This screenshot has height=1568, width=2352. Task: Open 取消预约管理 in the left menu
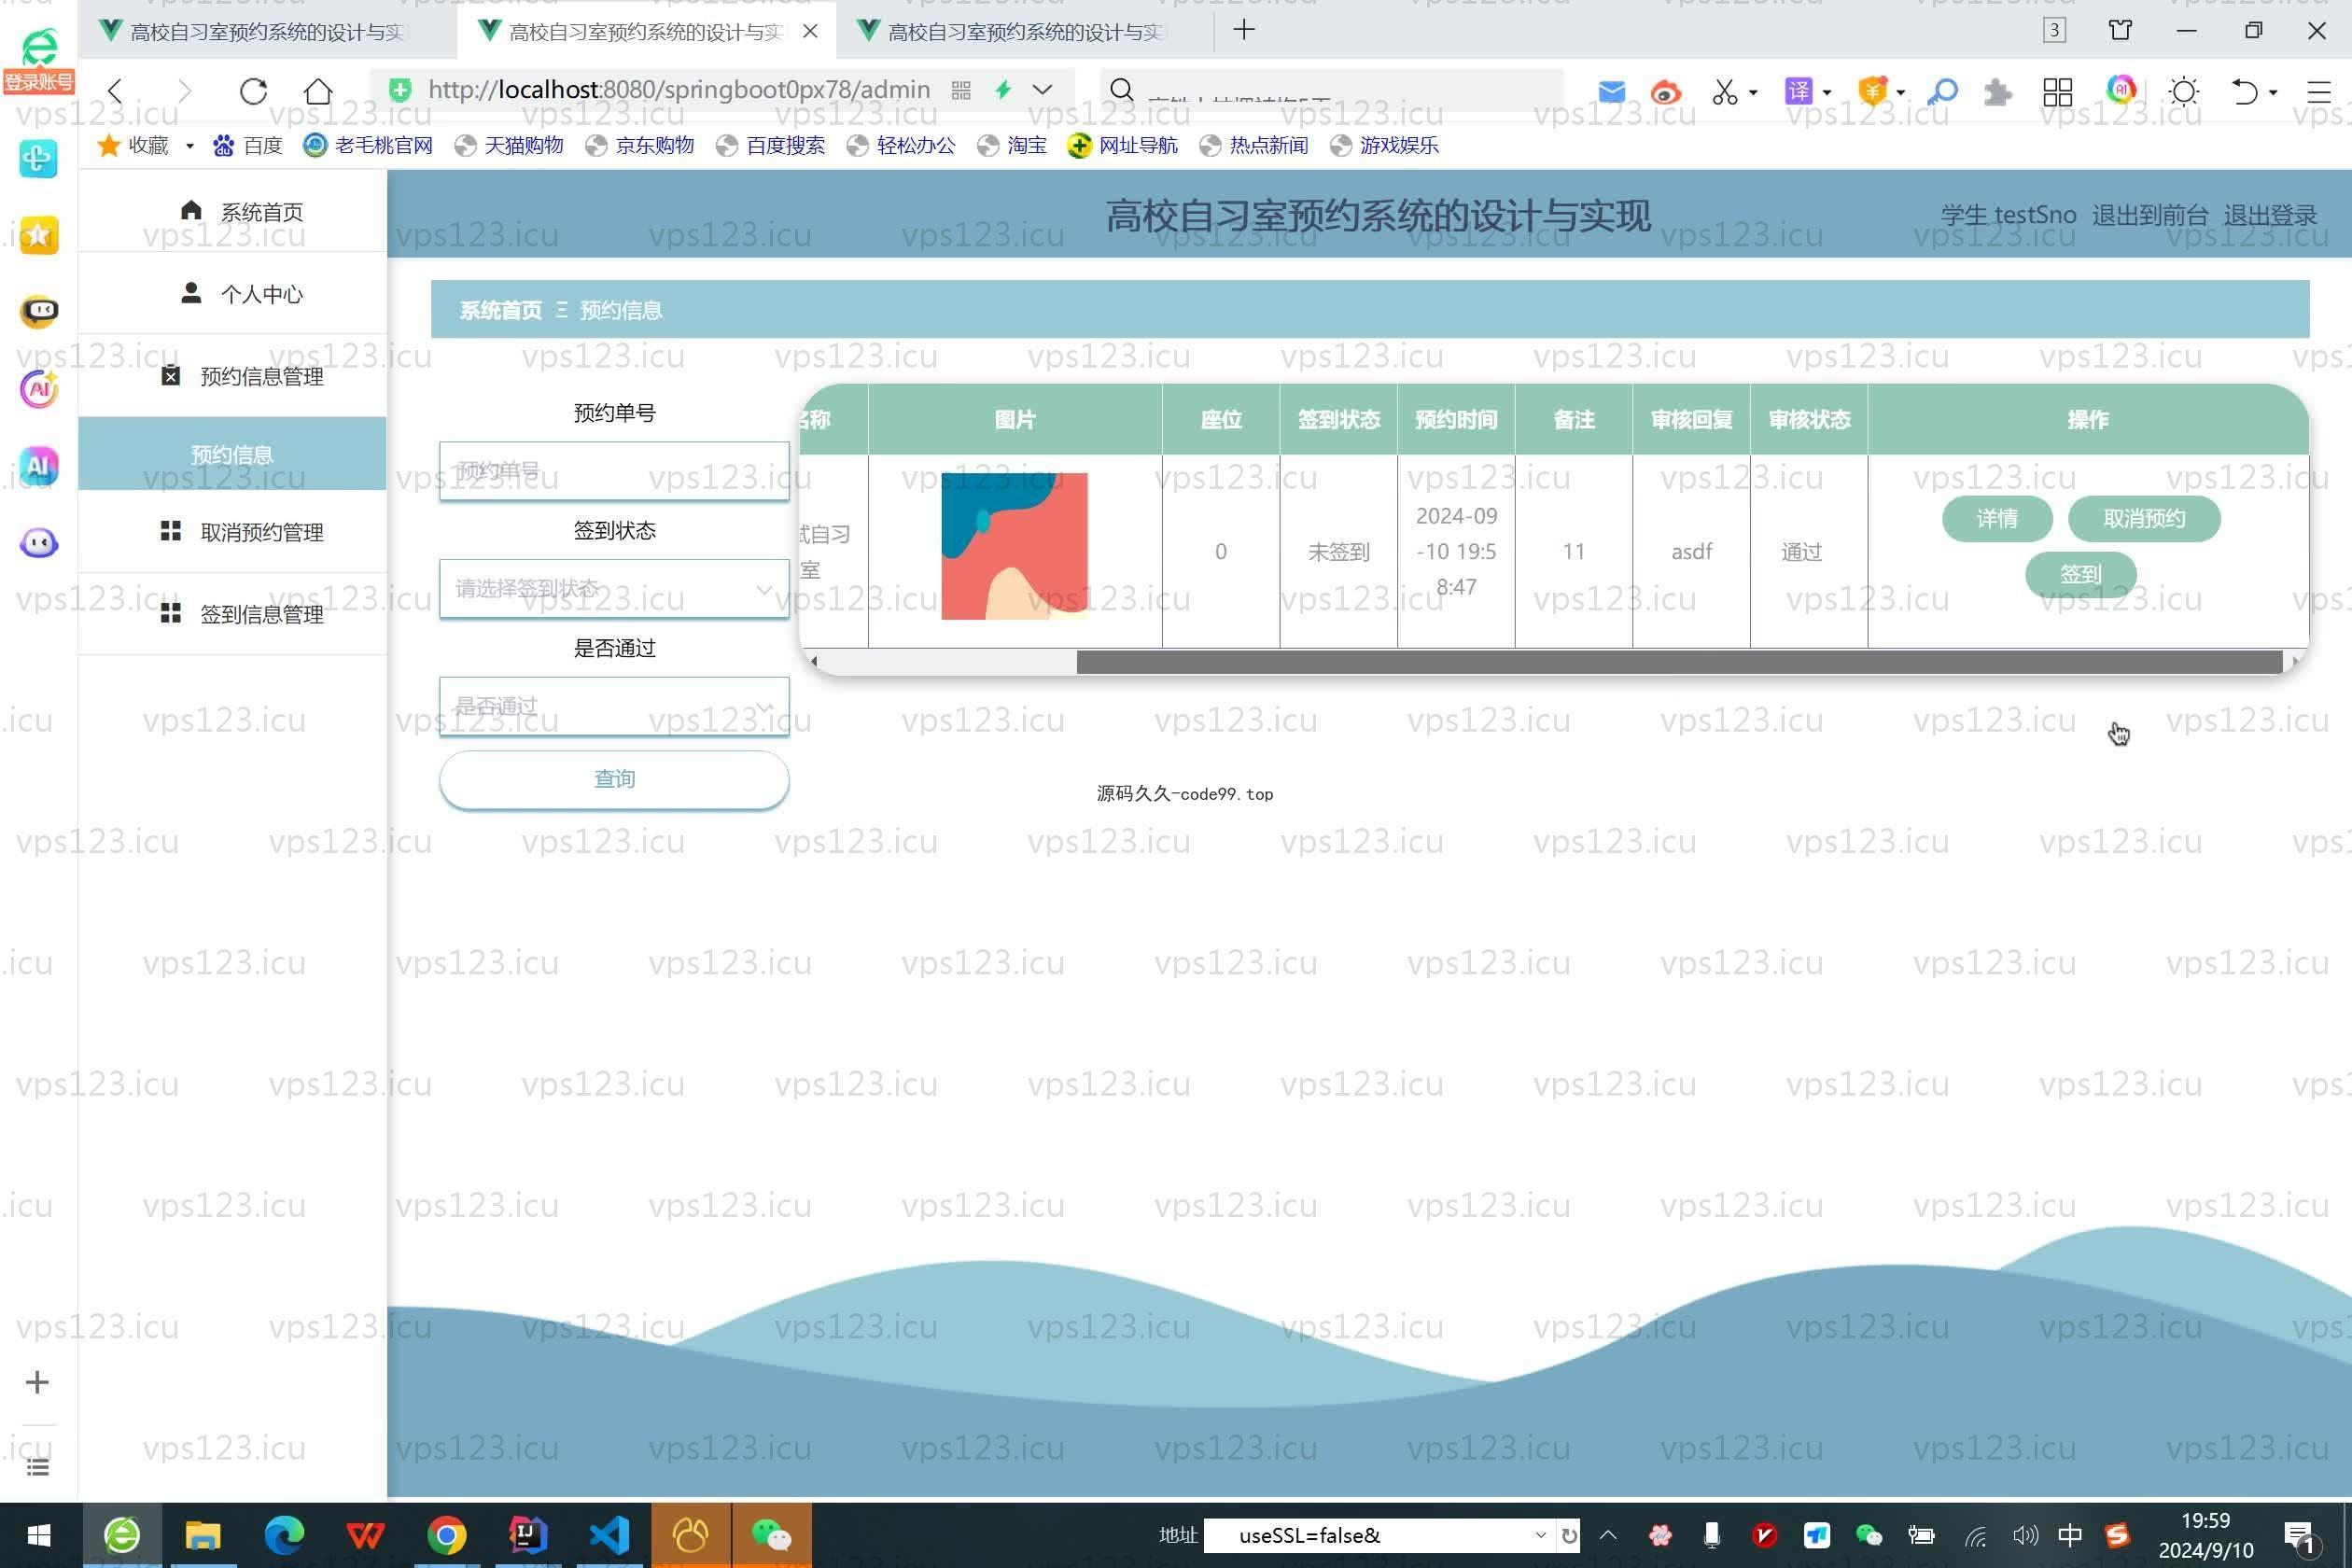click(232, 532)
